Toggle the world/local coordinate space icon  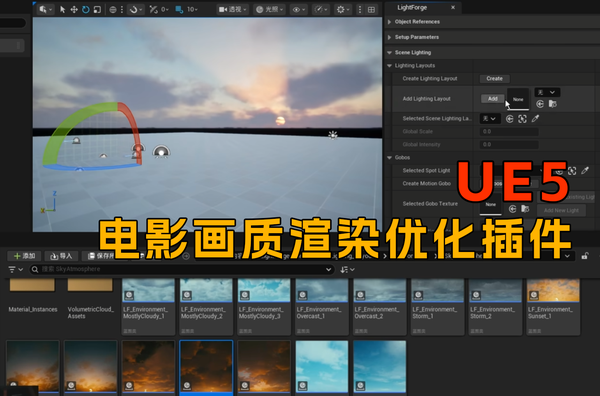coord(113,10)
